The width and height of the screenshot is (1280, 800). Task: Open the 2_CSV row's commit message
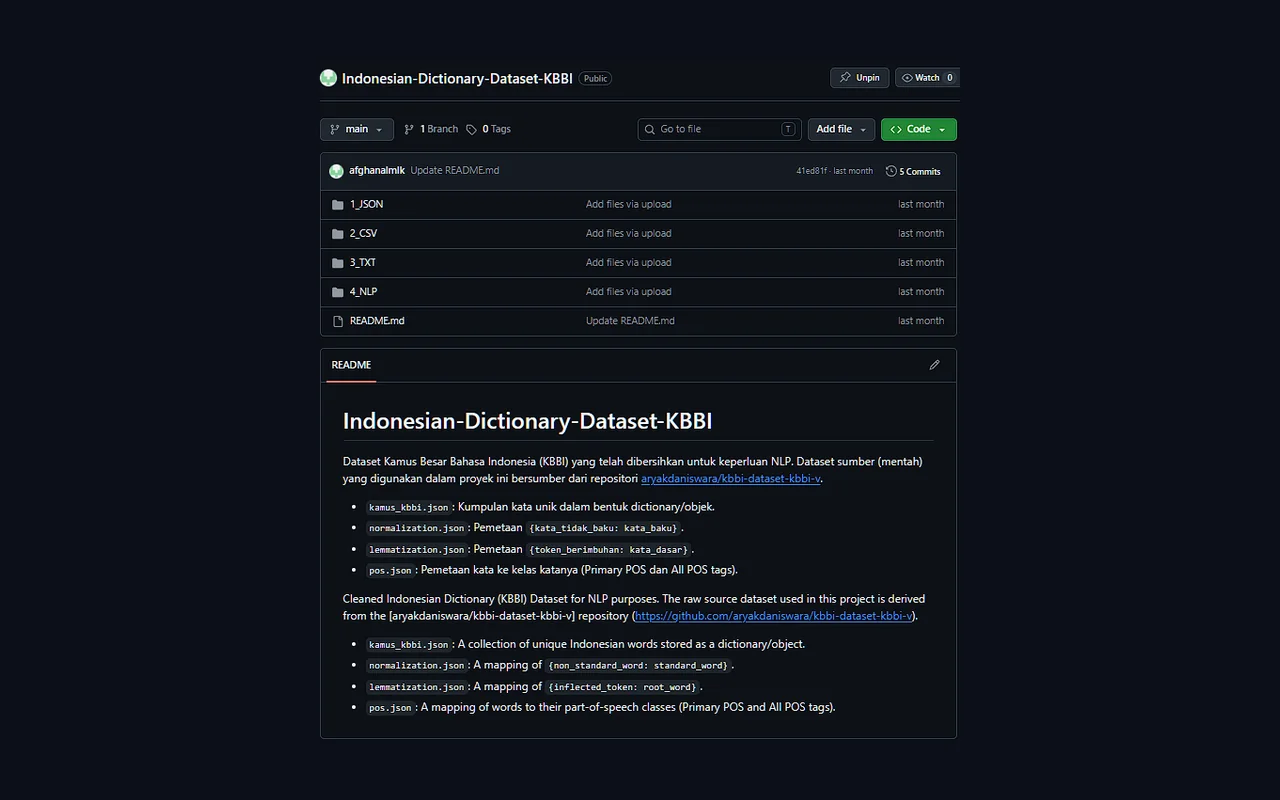point(628,233)
